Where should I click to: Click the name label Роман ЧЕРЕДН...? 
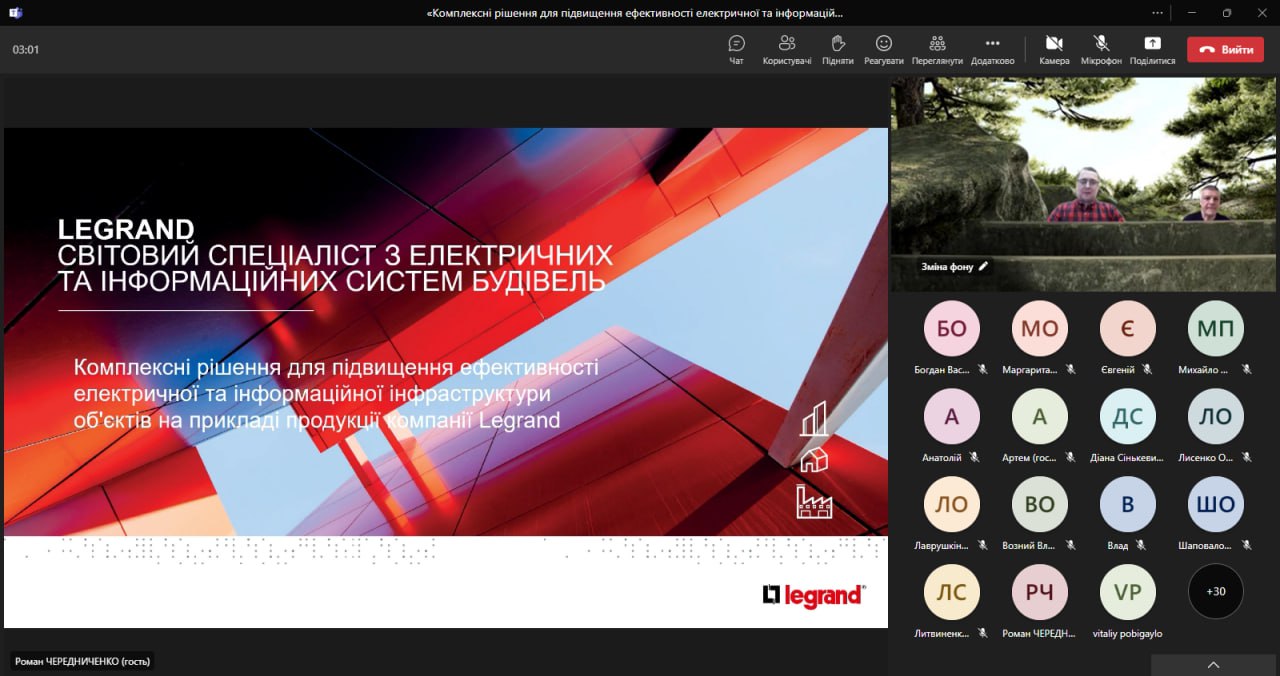(x=1038, y=633)
